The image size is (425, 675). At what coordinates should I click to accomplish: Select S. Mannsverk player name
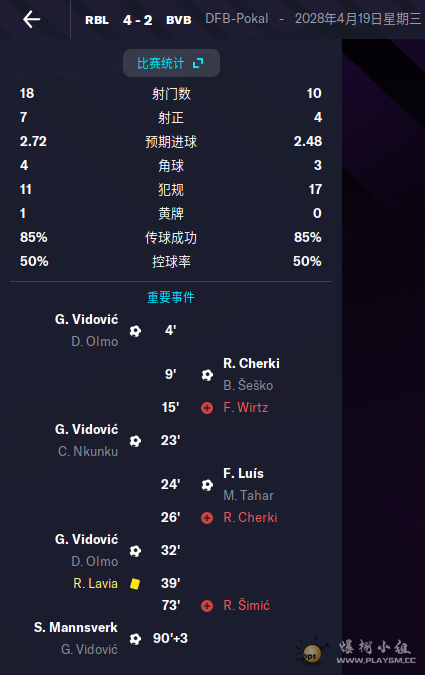[x=76, y=628]
